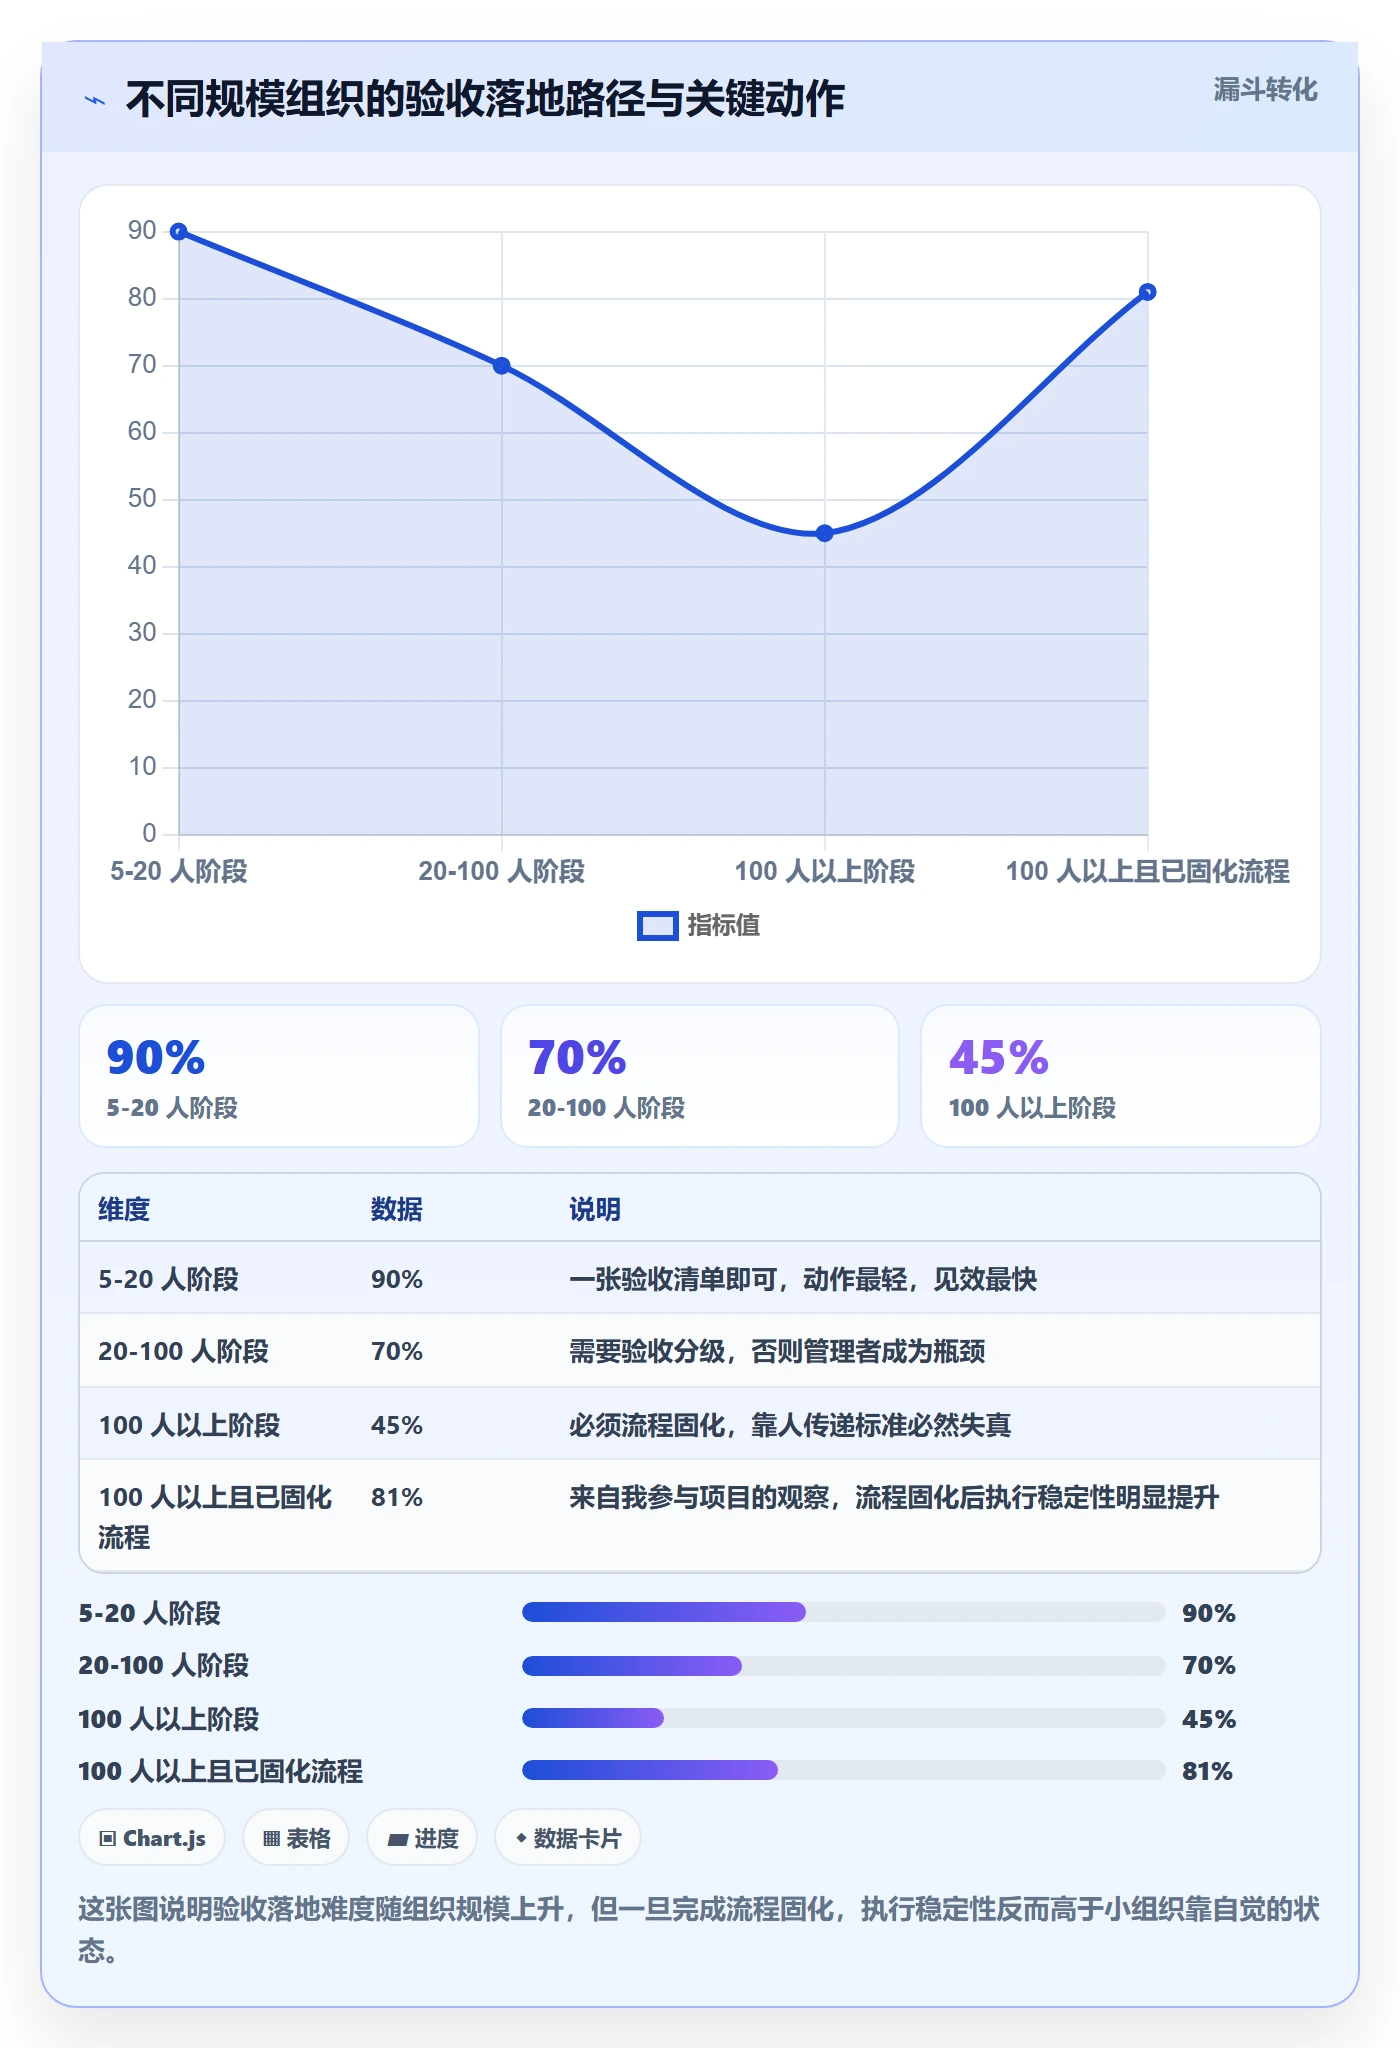Screen dimensions: 1400x2048
Task: Open the 45% data card
Action: [1121, 1076]
